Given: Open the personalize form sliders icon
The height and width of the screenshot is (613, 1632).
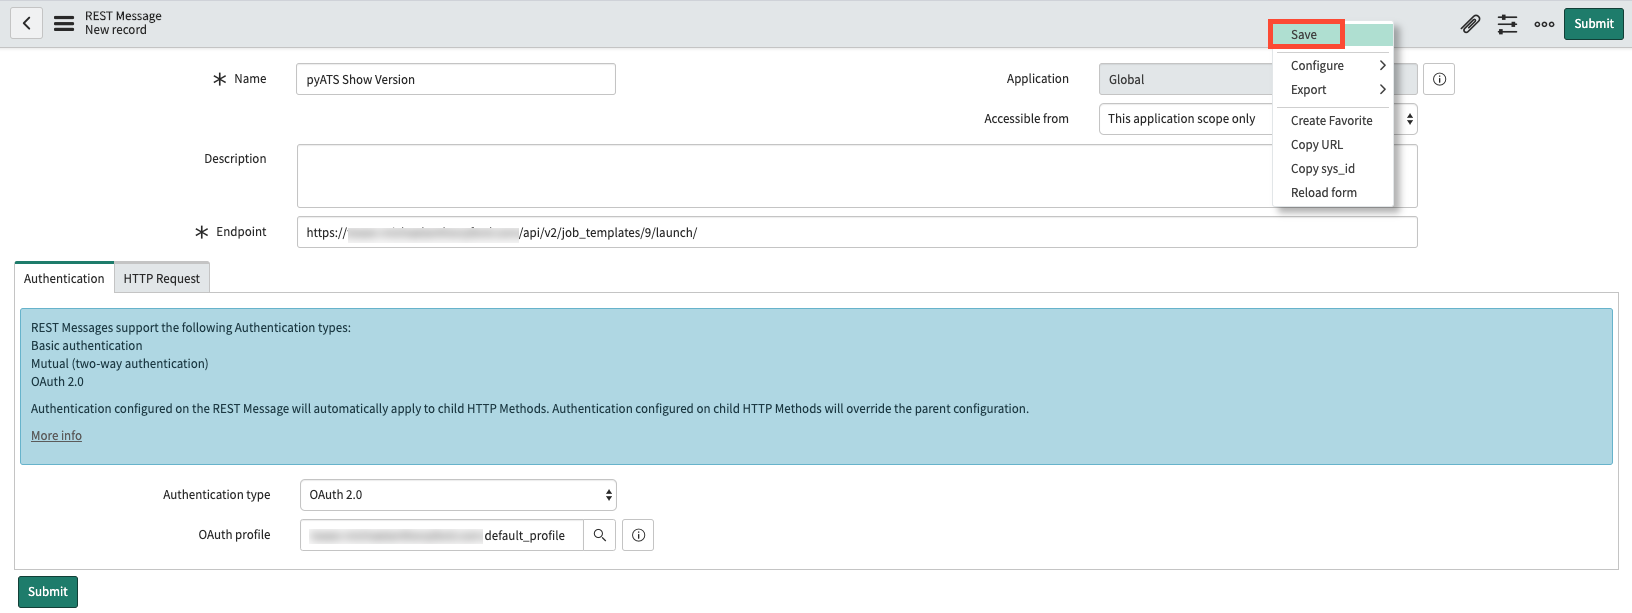Looking at the screenshot, I should click(1507, 24).
